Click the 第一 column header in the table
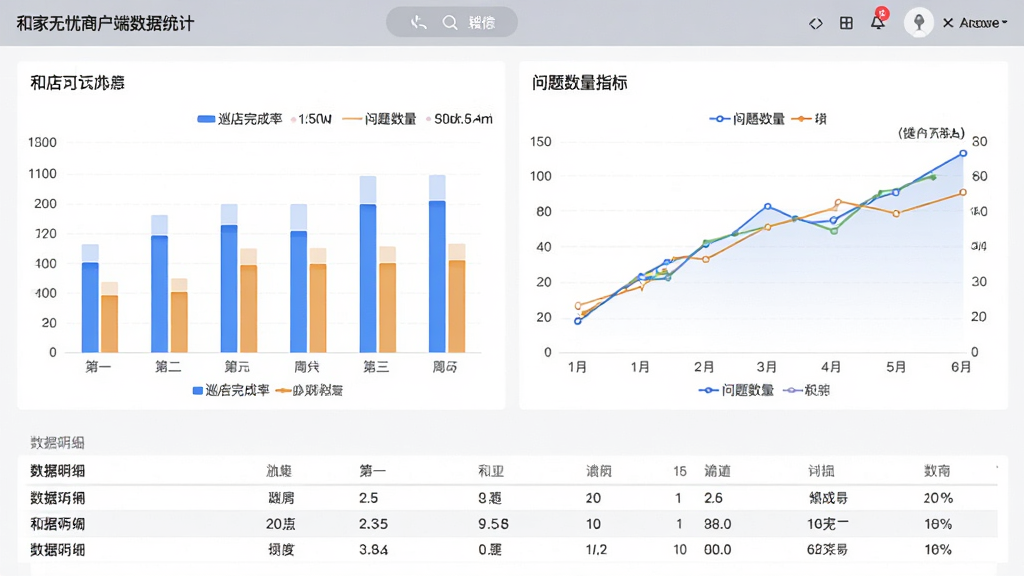Screen dimensions: 1024x576 pos(372,471)
